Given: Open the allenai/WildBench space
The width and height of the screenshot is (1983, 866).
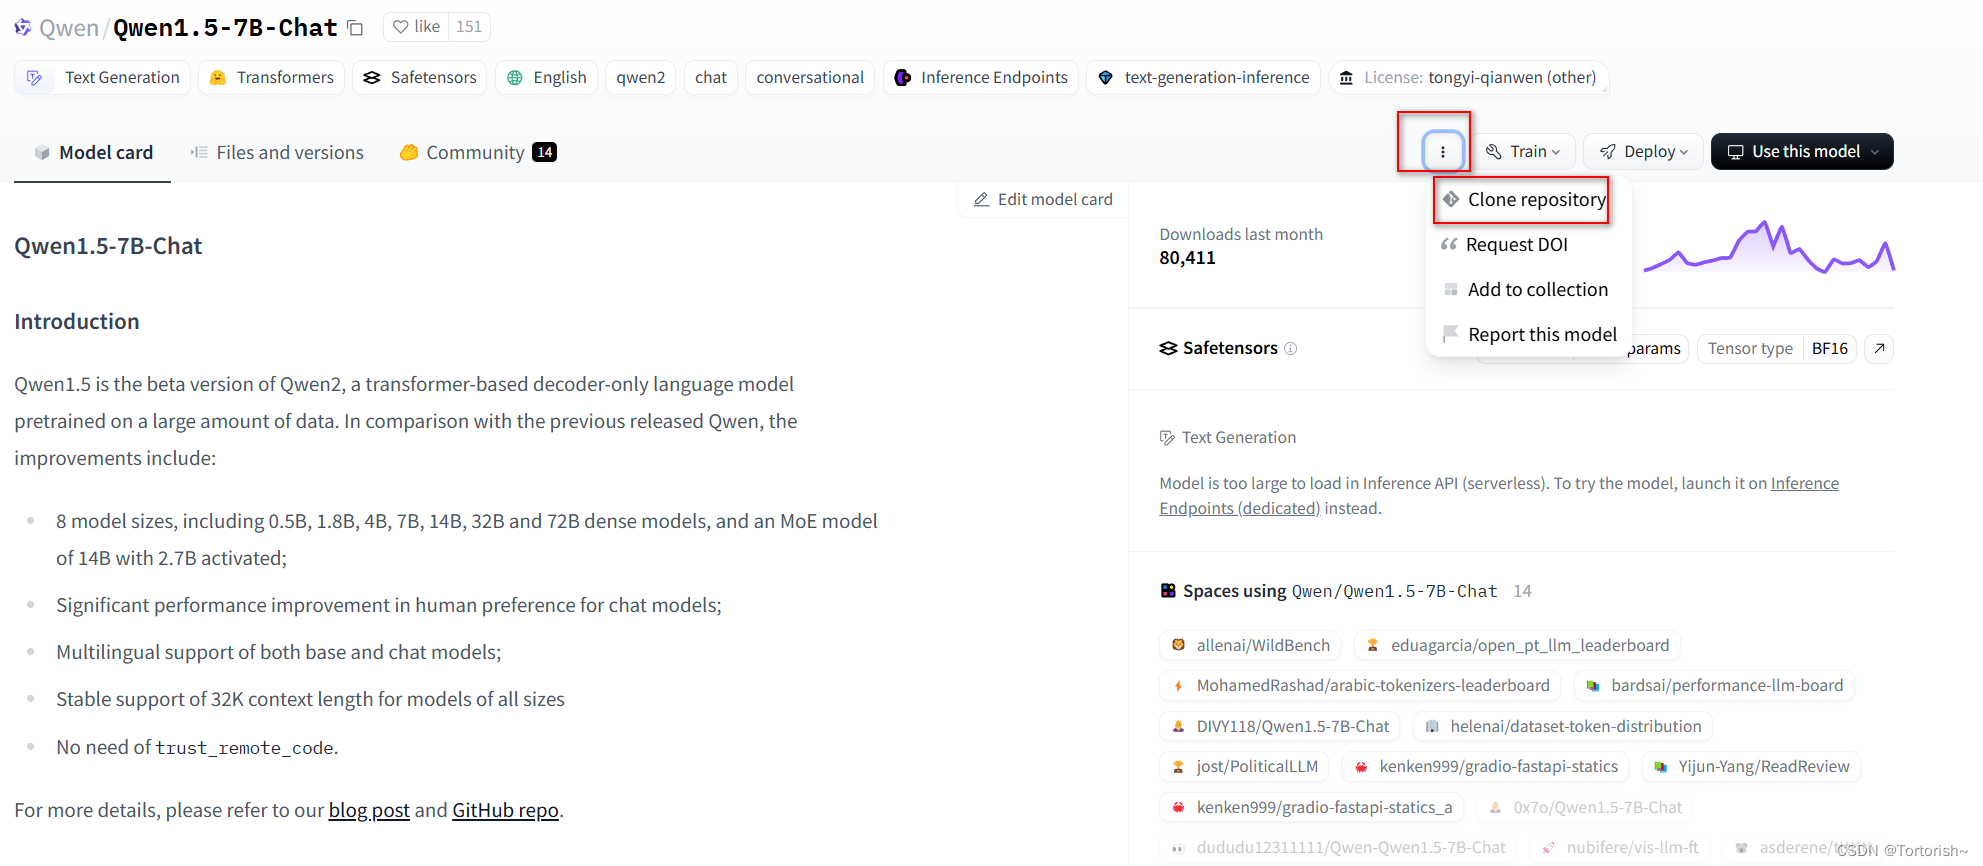Looking at the screenshot, I should pyautogui.click(x=1250, y=645).
